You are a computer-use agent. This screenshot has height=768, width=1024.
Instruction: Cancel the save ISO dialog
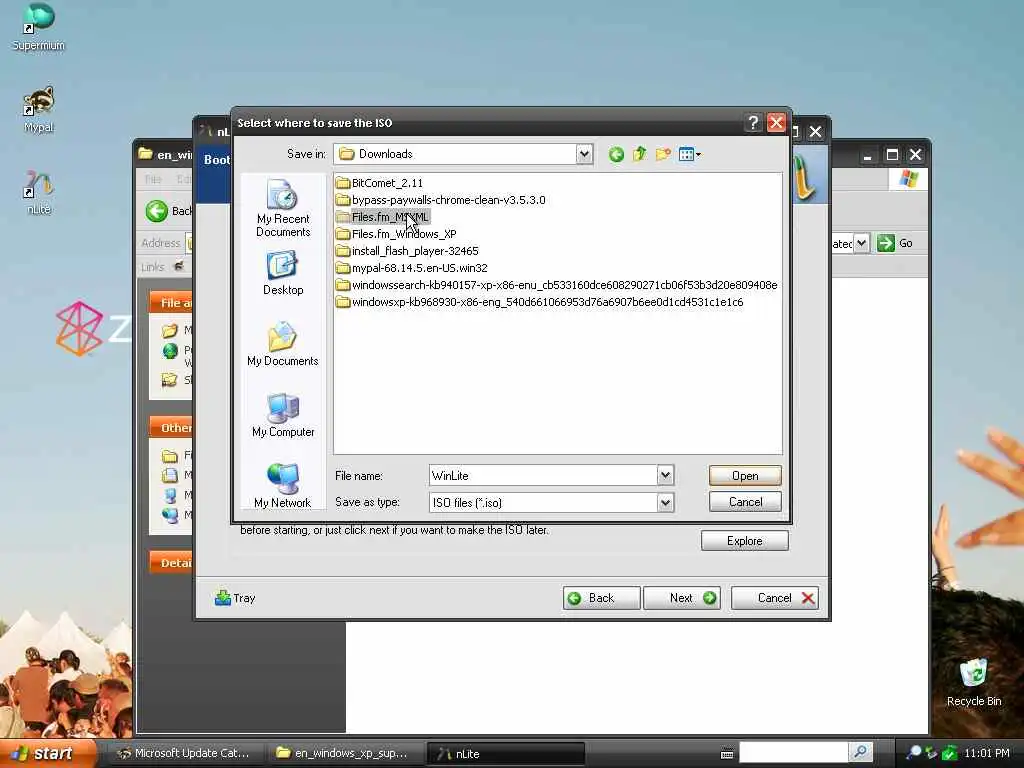click(x=745, y=502)
